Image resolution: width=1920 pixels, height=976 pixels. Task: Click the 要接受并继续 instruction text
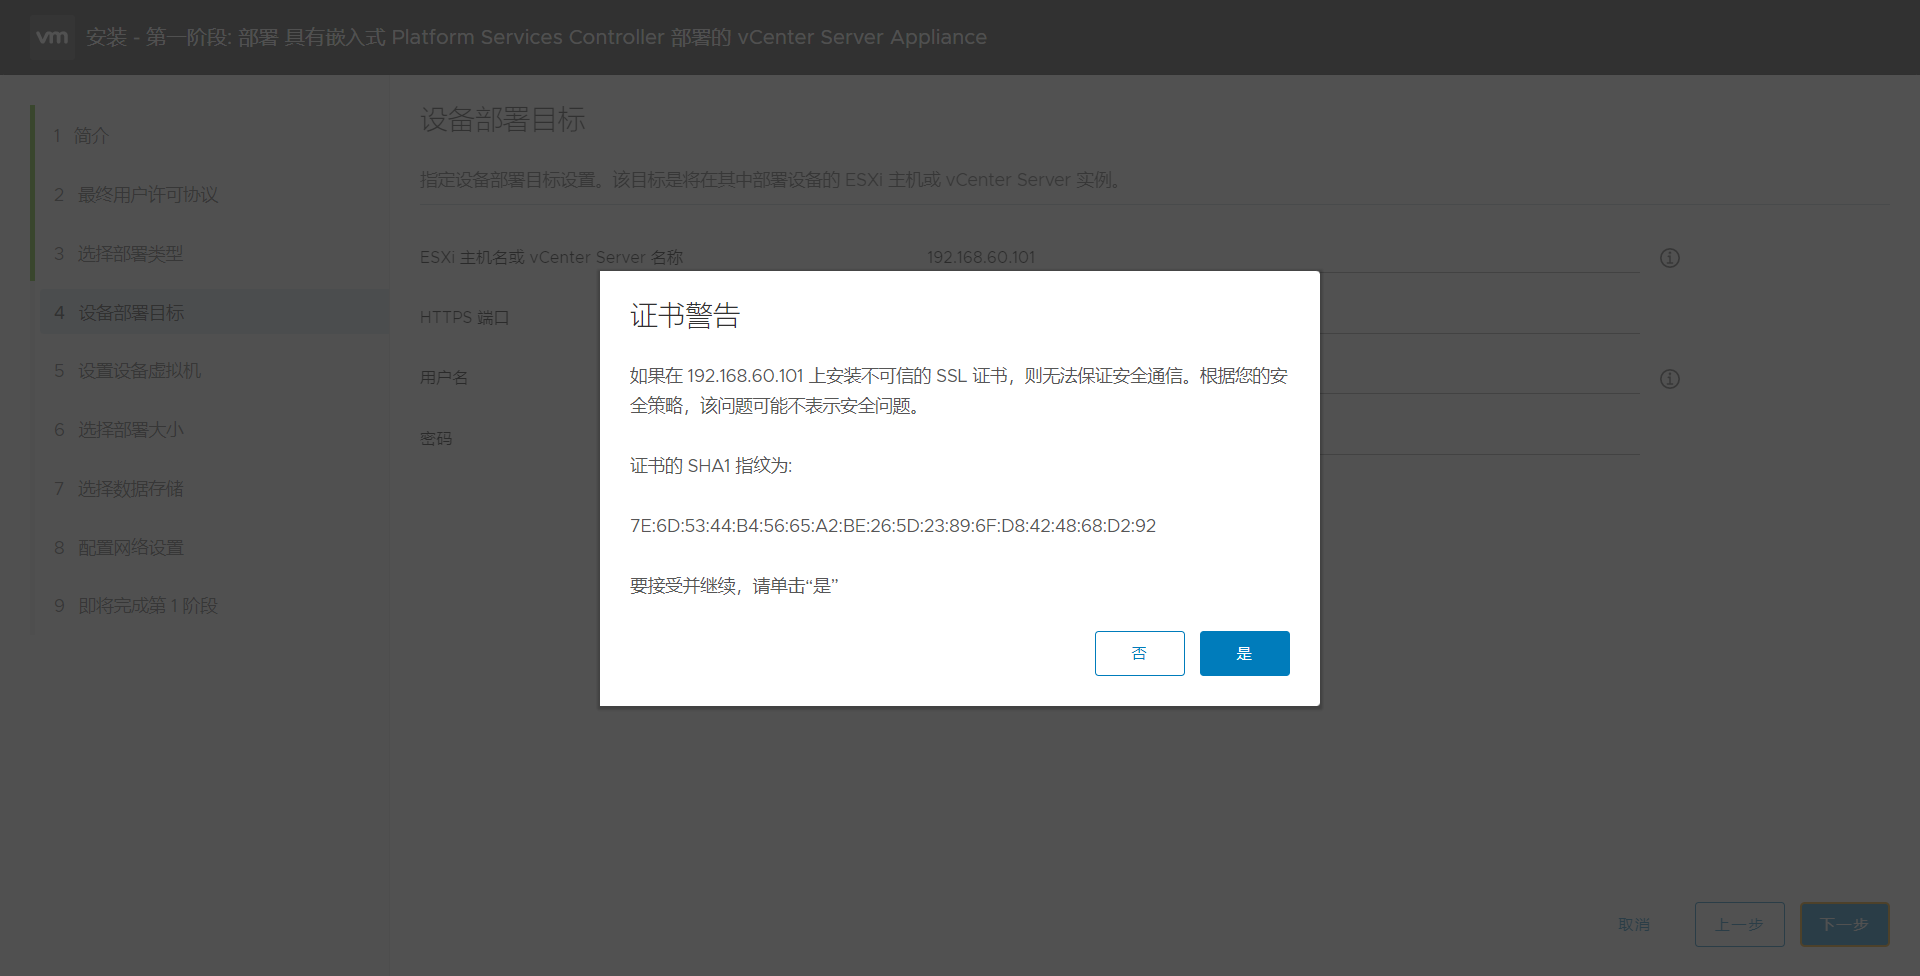pos(734,585)
